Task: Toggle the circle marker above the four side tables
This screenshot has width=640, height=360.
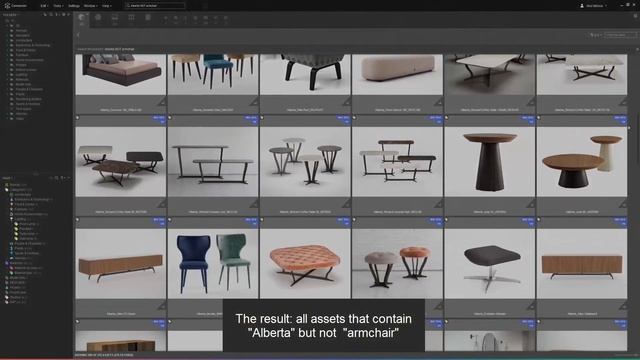Action: [262, 118]
